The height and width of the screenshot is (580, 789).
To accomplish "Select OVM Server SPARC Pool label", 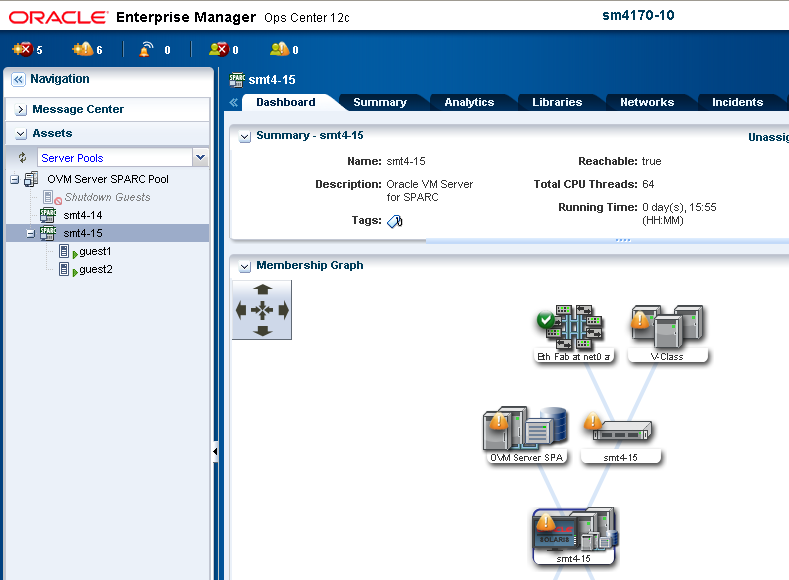I will pyautogui.click(x=108, y=179).
